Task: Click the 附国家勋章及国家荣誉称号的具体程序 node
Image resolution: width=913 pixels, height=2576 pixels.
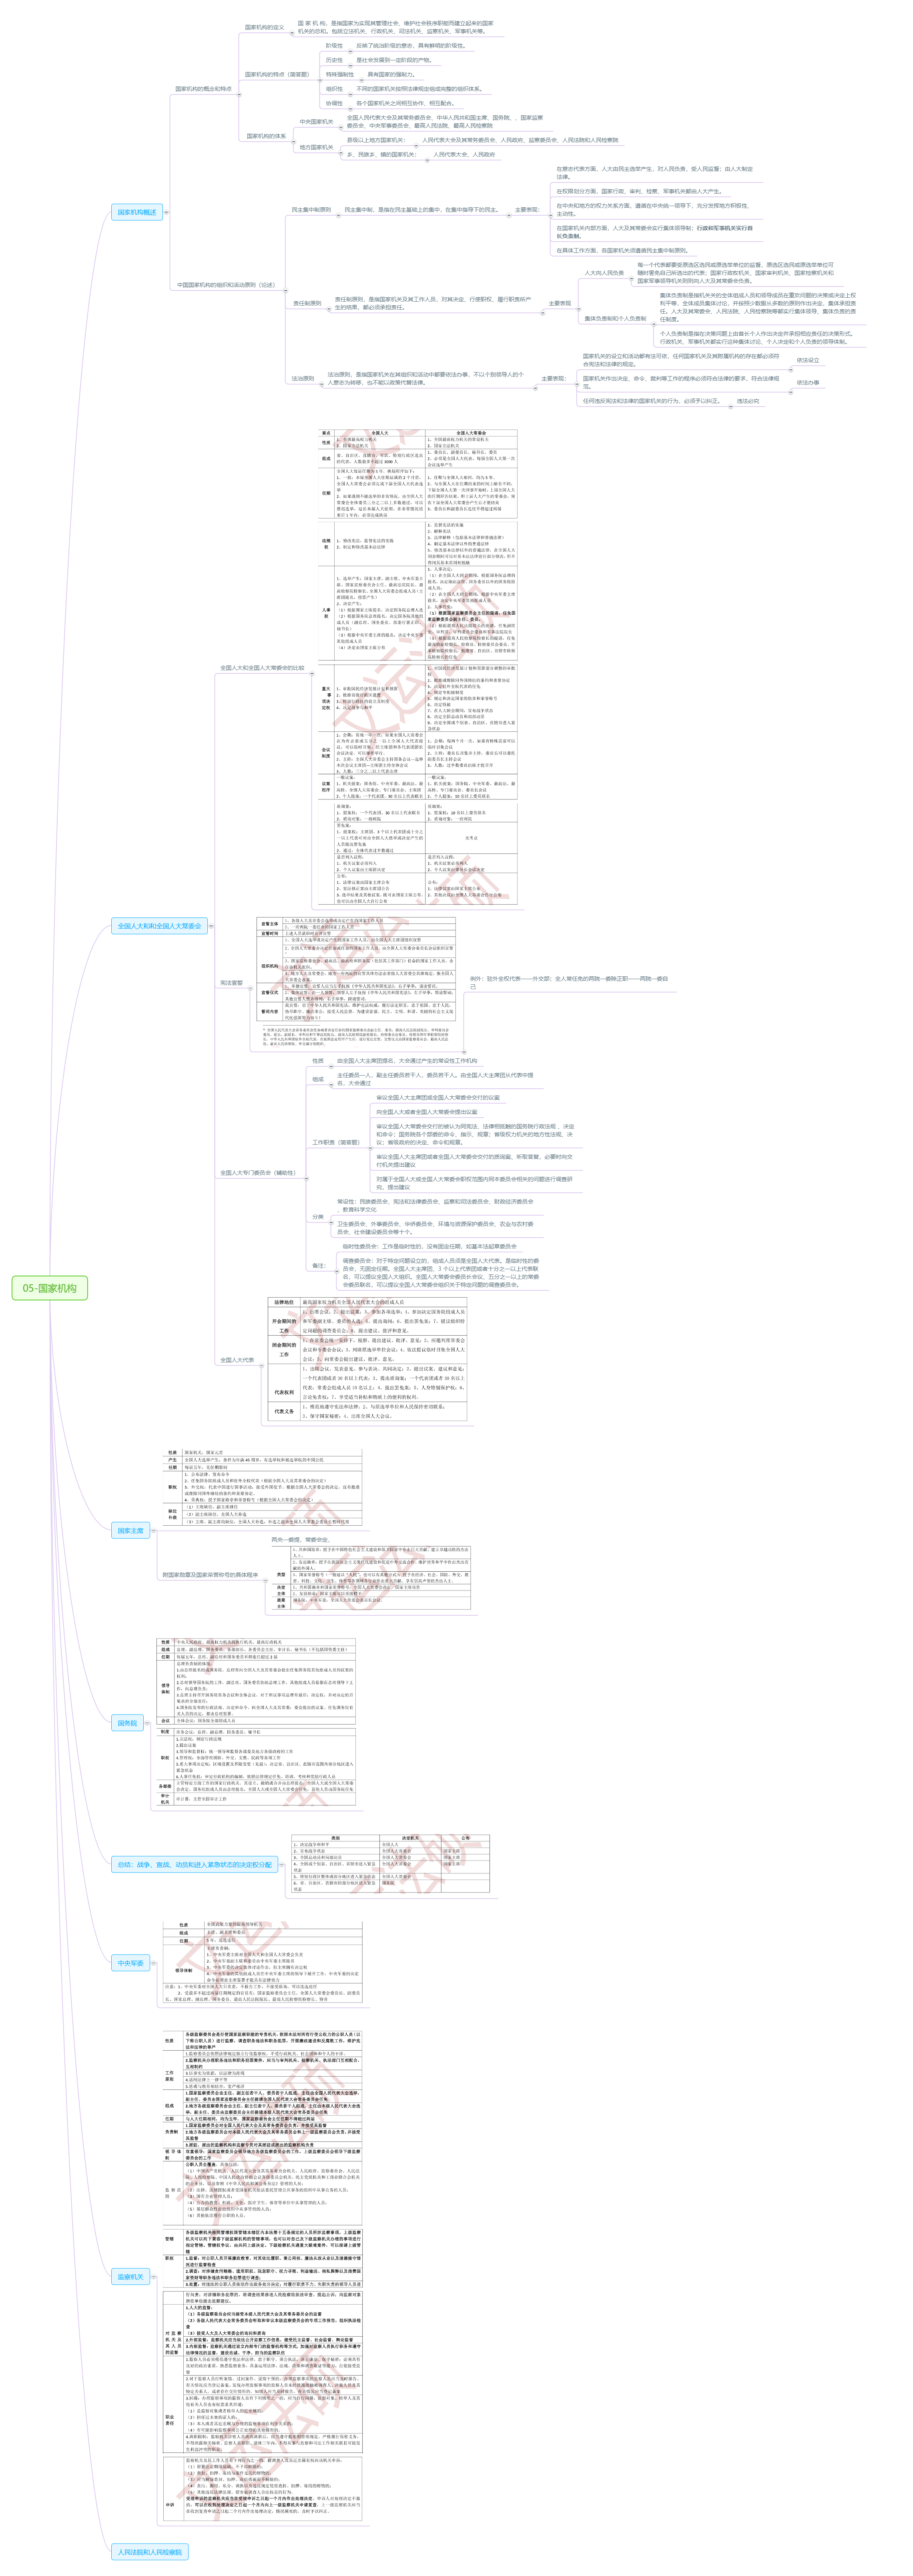Action: 210,1575
